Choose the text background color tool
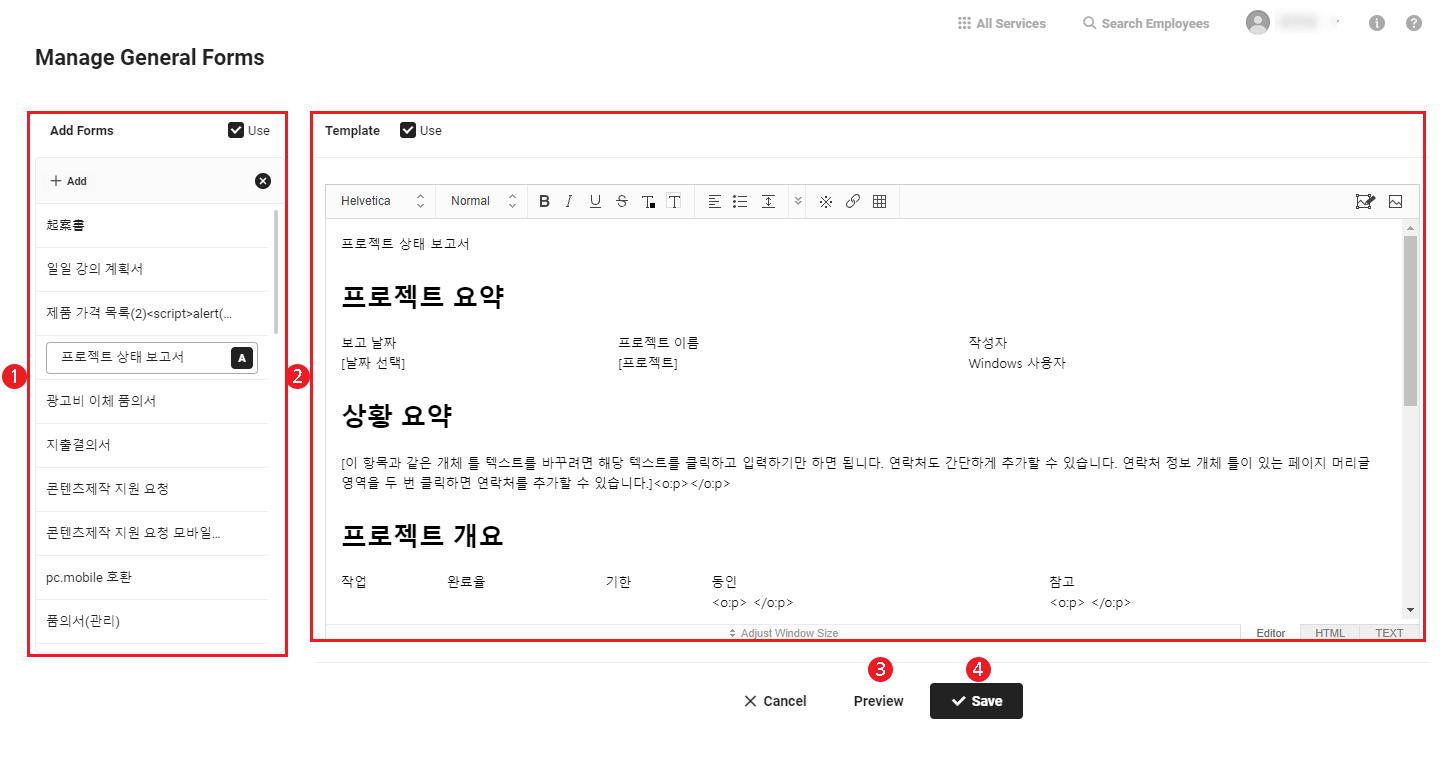 click(674, 201)
